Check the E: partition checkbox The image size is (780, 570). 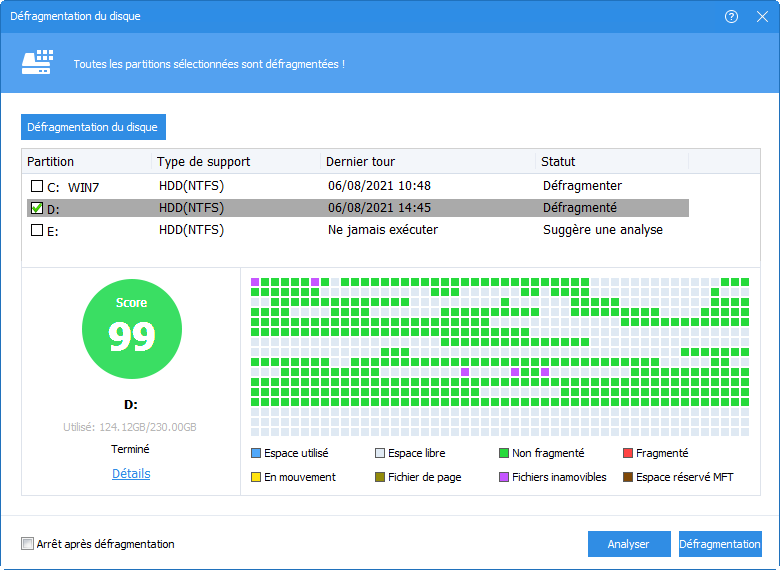click(x=37, y=230)
